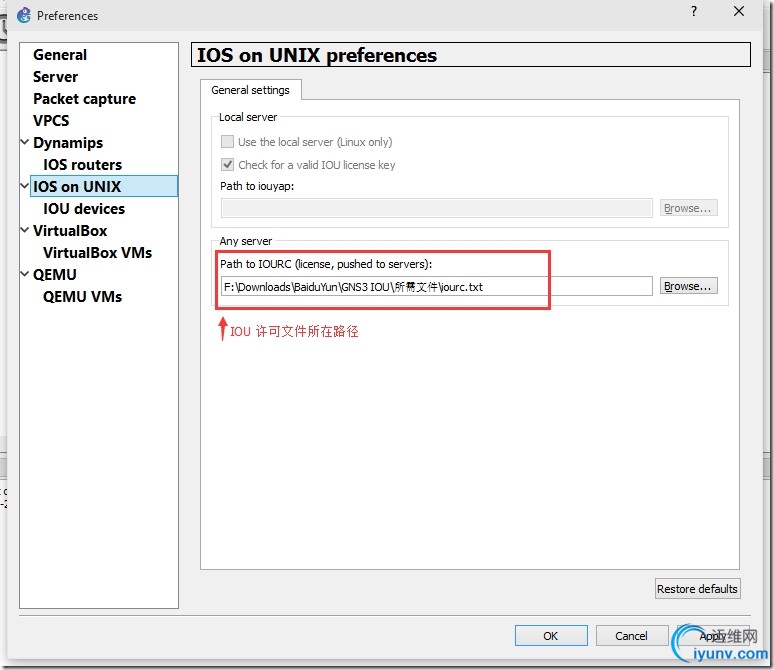Collapse the IOS on UNIX tree node
This screenshot has width=774, height=670.
pyautogui.click(x=25, y=186)
